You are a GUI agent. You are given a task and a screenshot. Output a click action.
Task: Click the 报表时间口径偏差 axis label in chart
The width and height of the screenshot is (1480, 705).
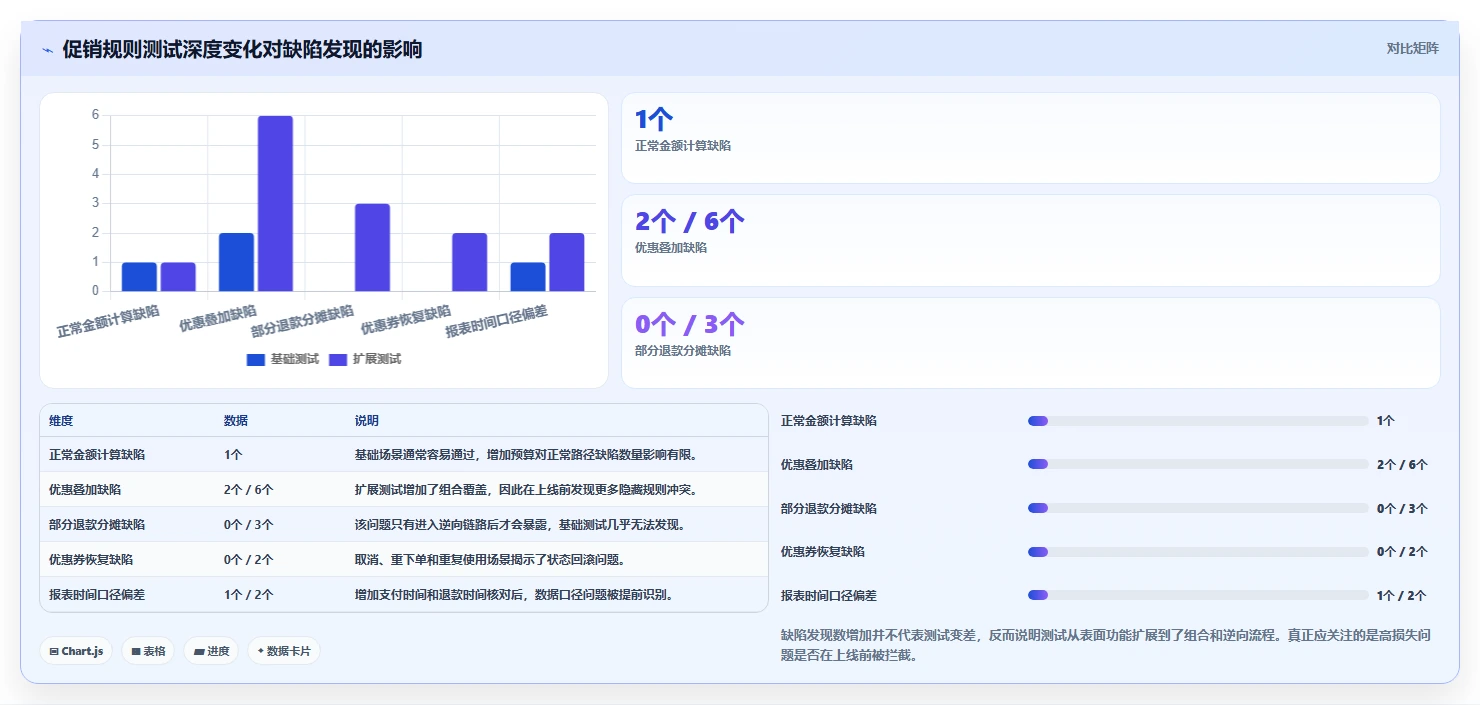pos(496,322)
